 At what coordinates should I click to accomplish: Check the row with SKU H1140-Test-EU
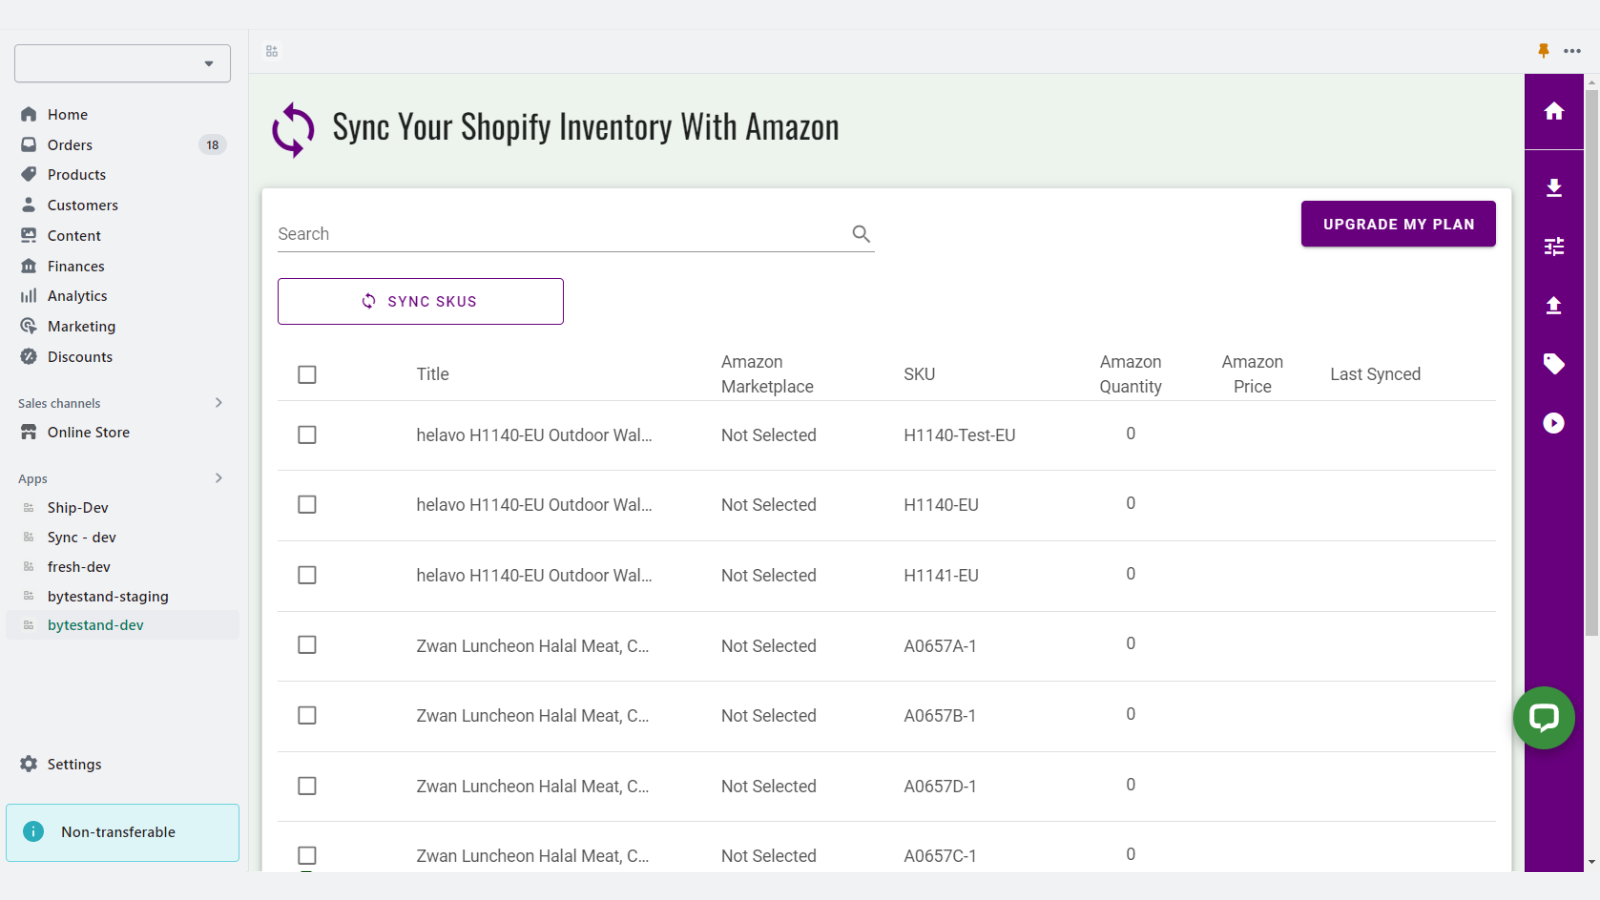click(x=307, y=435)
